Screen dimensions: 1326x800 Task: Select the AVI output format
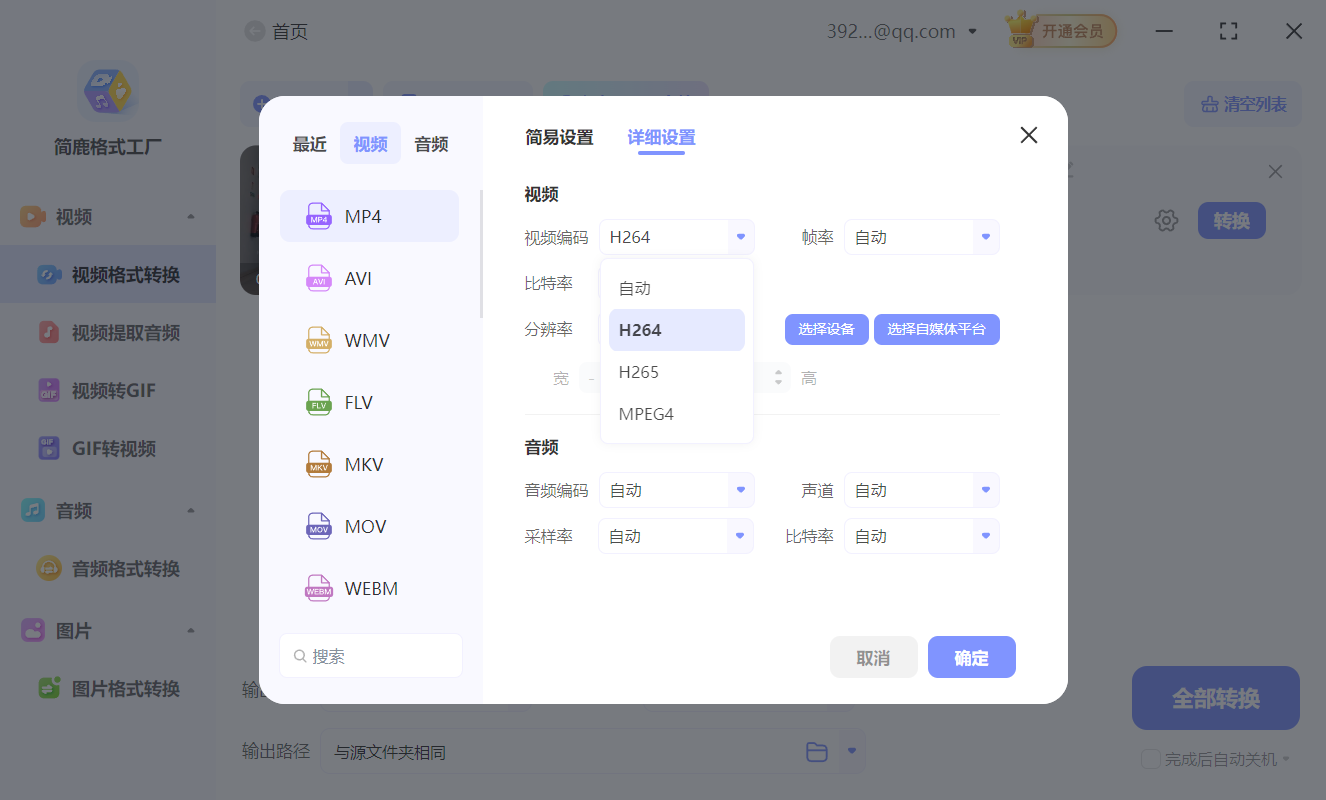(369, 278)
